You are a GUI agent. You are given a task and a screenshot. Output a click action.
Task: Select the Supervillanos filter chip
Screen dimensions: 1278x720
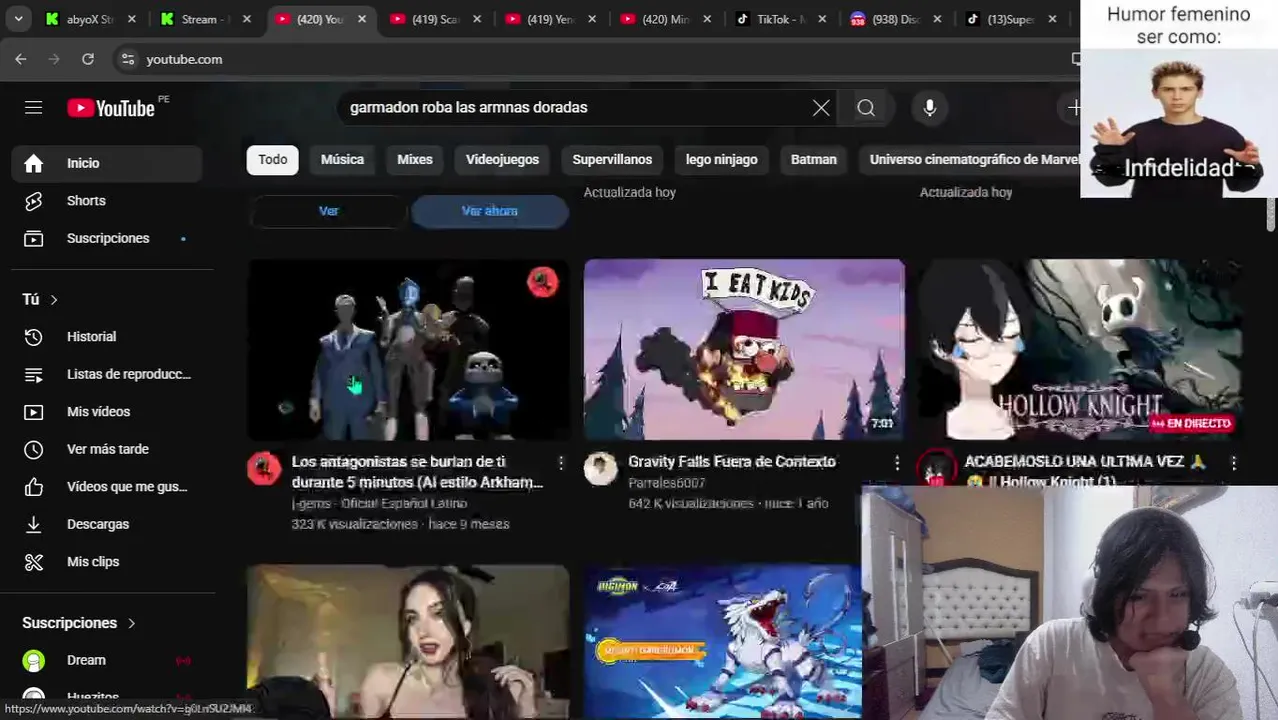coord(612,160)
